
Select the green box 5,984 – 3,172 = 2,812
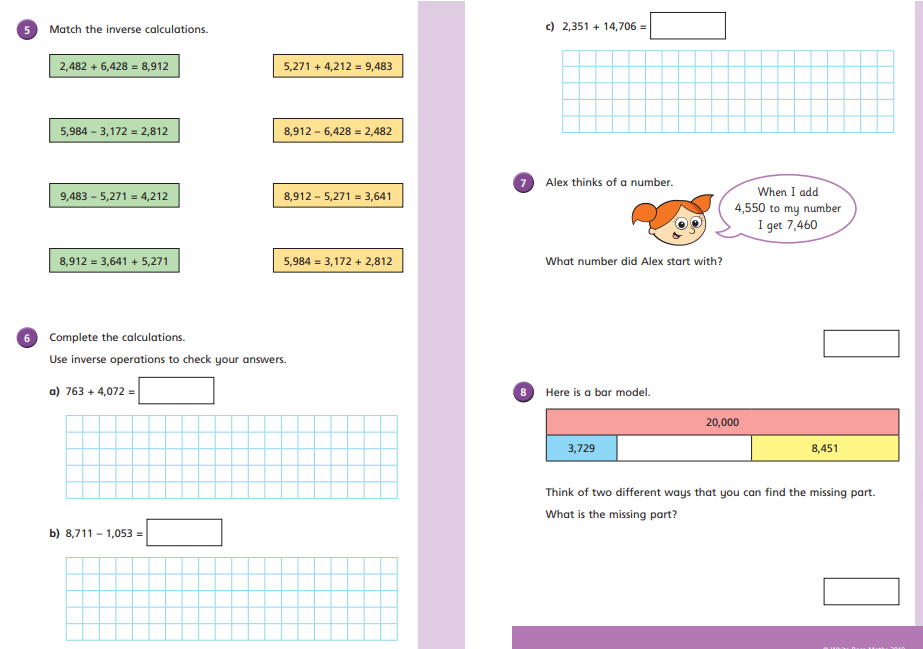(114, 131)
